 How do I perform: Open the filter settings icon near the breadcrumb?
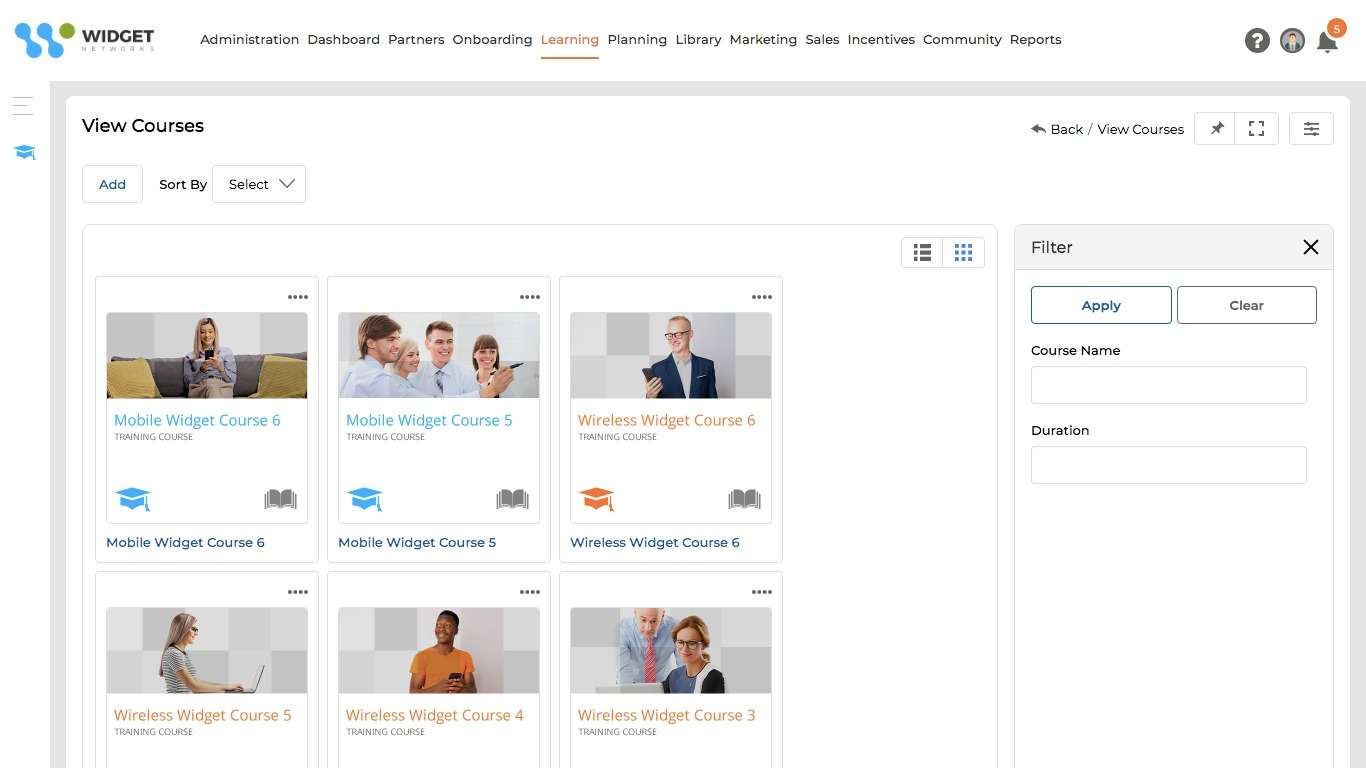pyautogui.click(x=1311, y=128)
